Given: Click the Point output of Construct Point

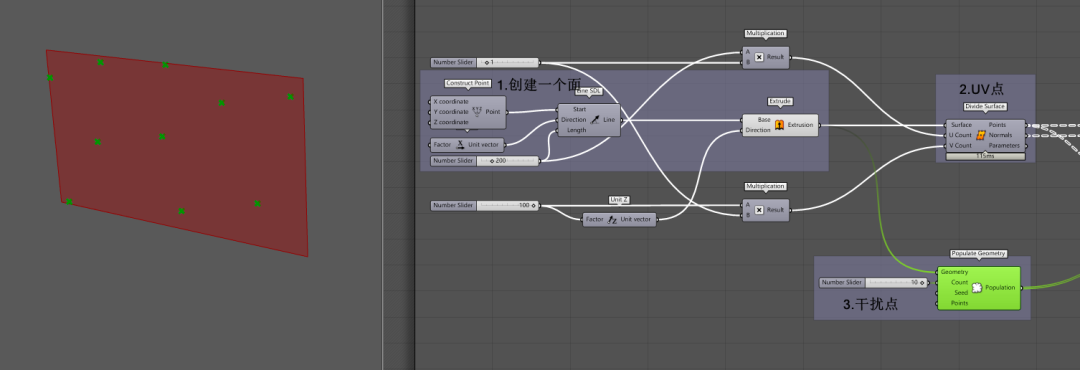Looking at the screenshot, I should point(493,112).
